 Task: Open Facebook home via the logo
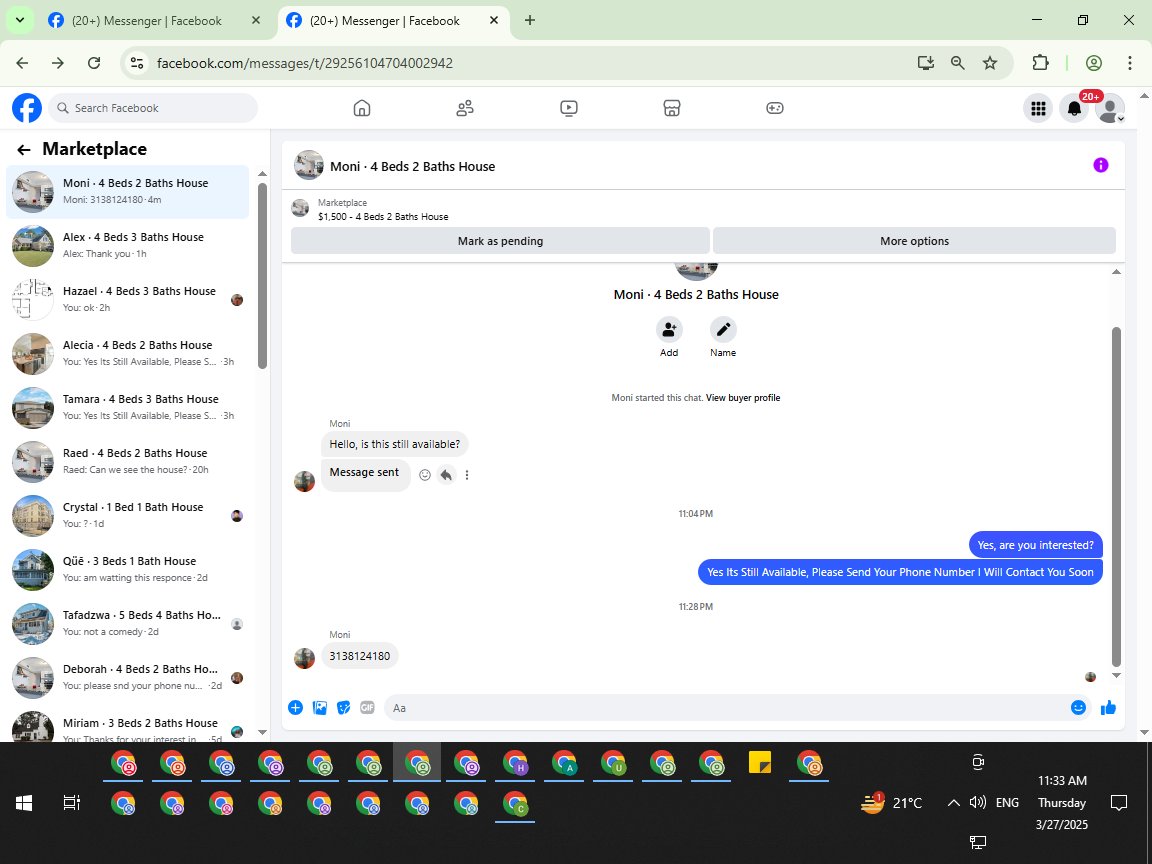pyautogui.click(x=27, y=108)
